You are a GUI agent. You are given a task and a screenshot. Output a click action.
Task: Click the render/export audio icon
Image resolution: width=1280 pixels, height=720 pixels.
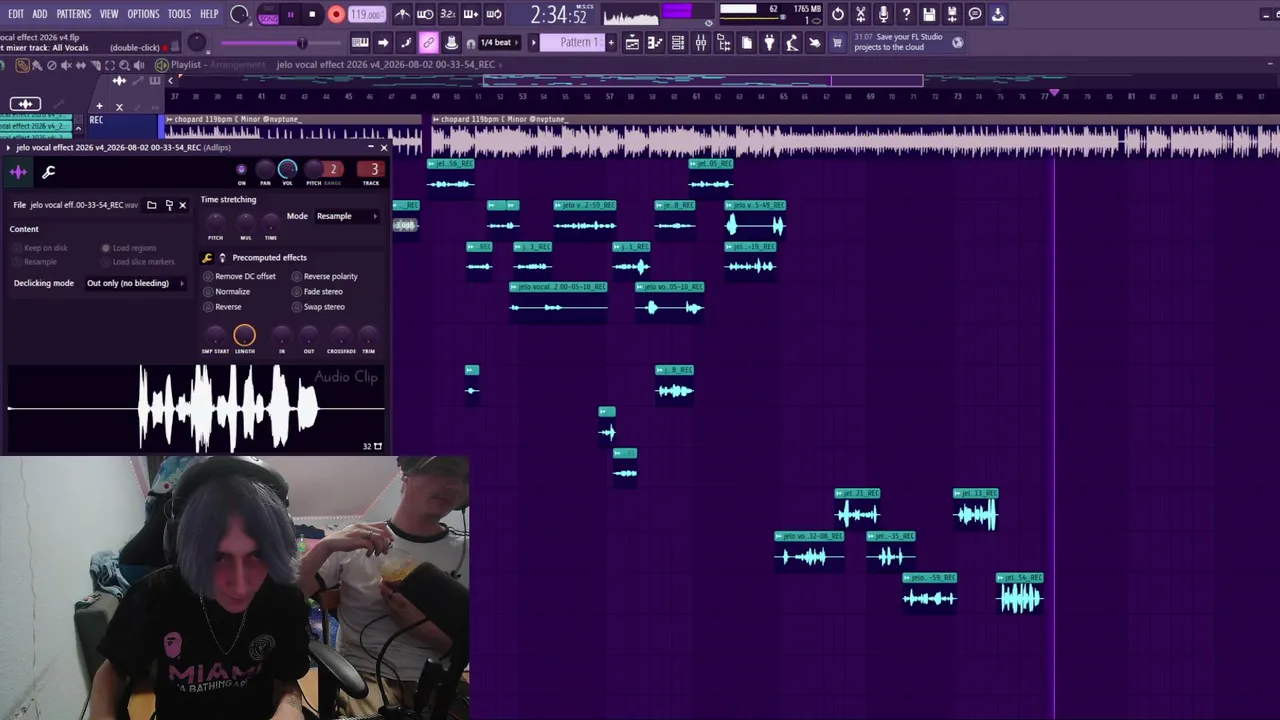(x=952, y=14)
